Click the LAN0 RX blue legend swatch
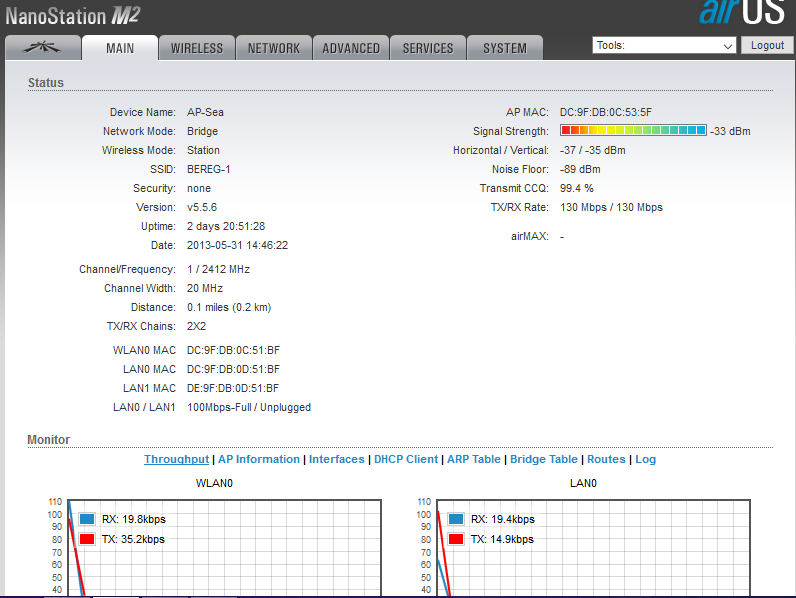The width and height of the screenshot is (796, 598). pos(456,519)
